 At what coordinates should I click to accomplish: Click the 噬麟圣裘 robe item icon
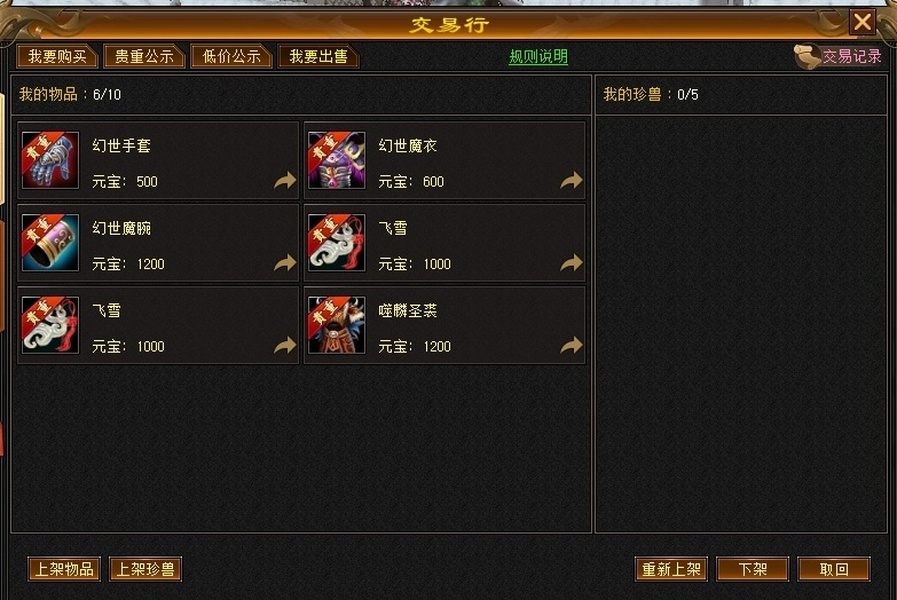(x=336, y=325)
